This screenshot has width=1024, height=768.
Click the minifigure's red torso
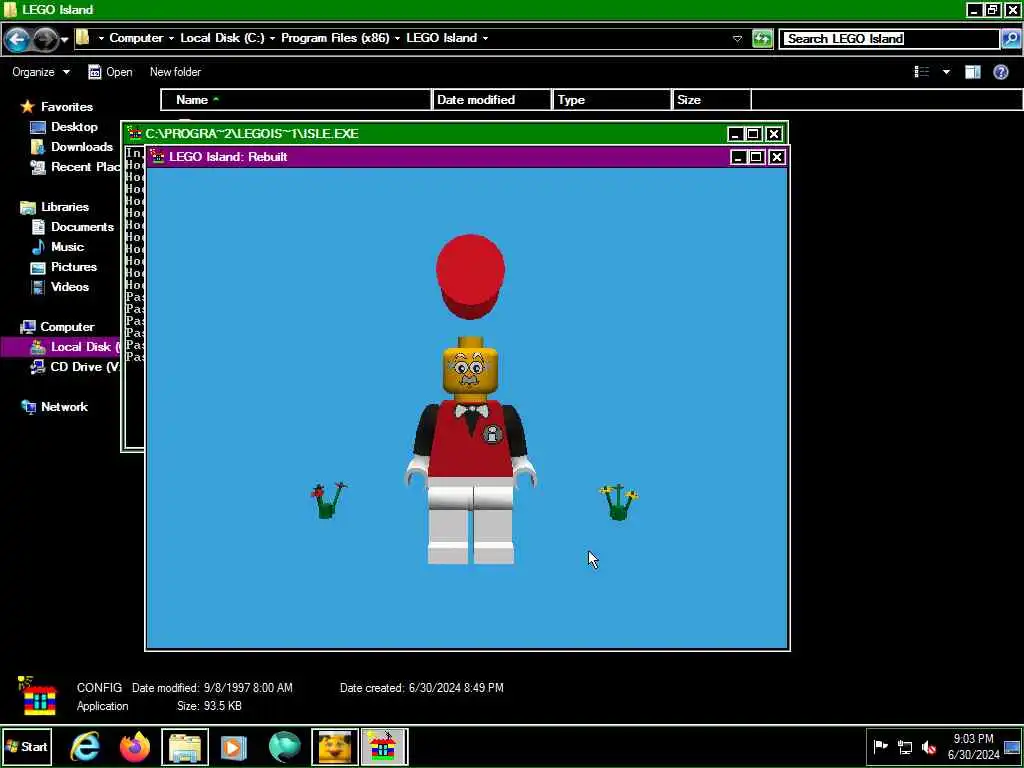[470, 439]
